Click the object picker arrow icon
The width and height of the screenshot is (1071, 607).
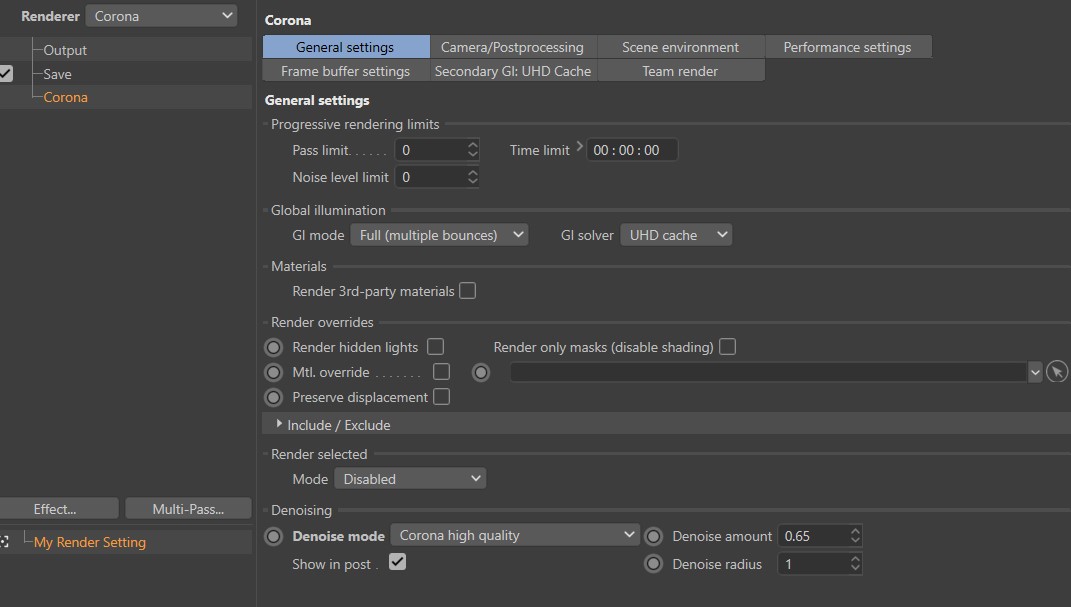(x=1057, y=372)
